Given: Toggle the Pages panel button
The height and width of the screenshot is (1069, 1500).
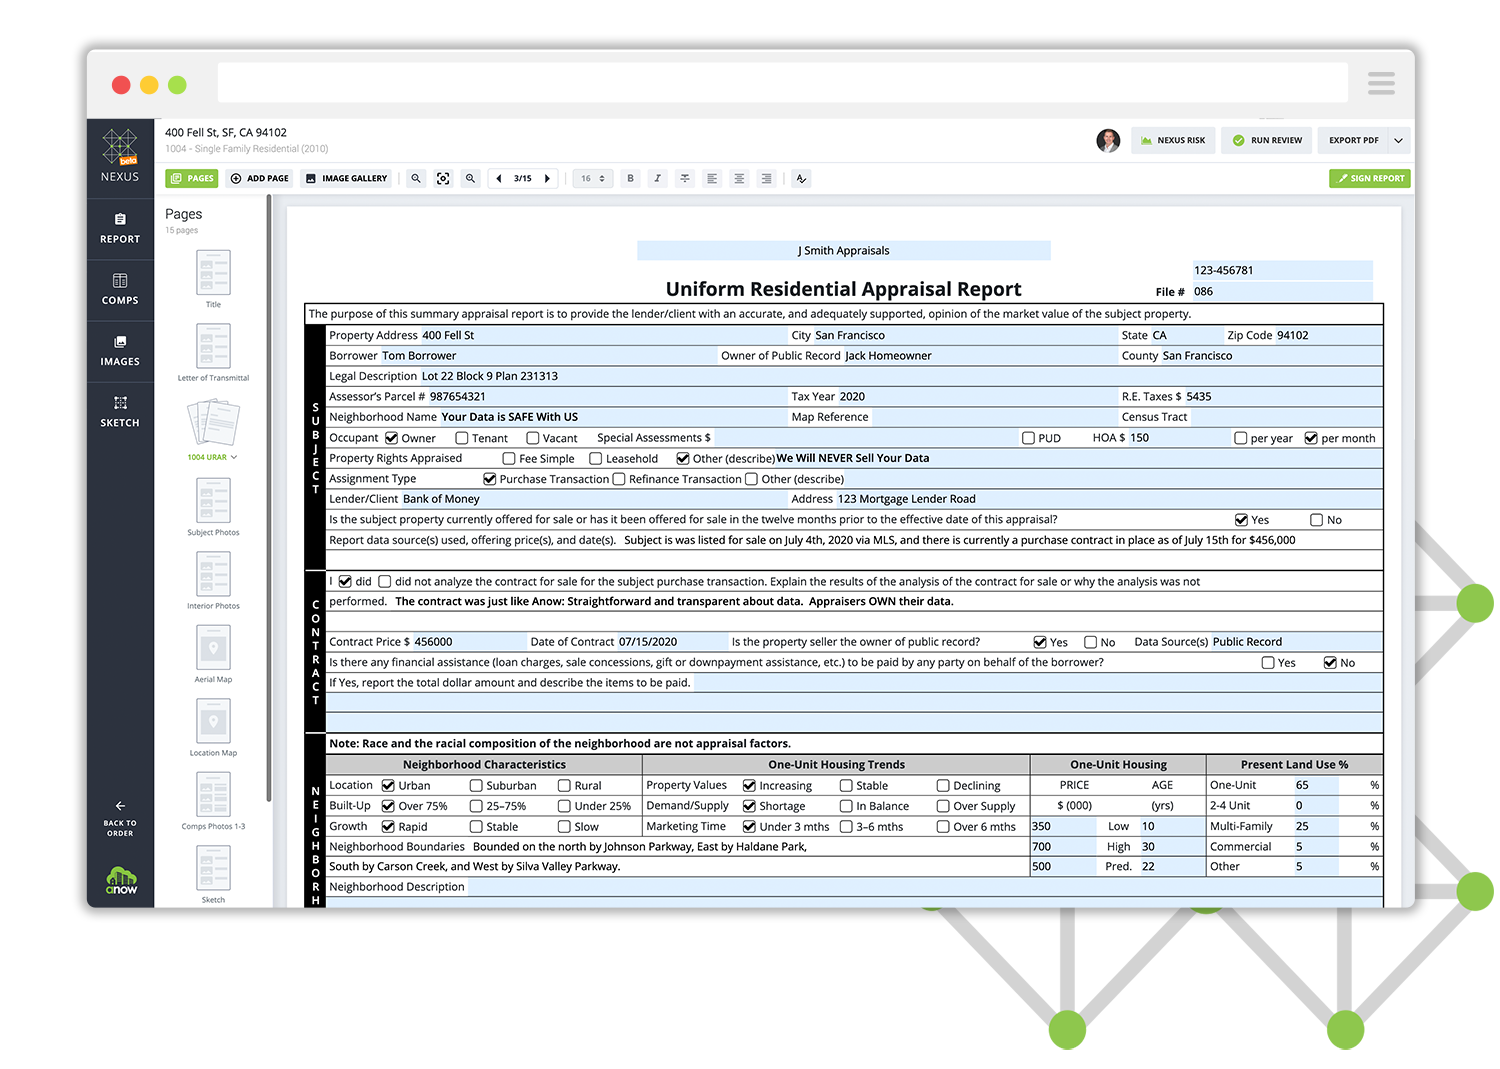Looking at the screenshot, I should 192,178.
